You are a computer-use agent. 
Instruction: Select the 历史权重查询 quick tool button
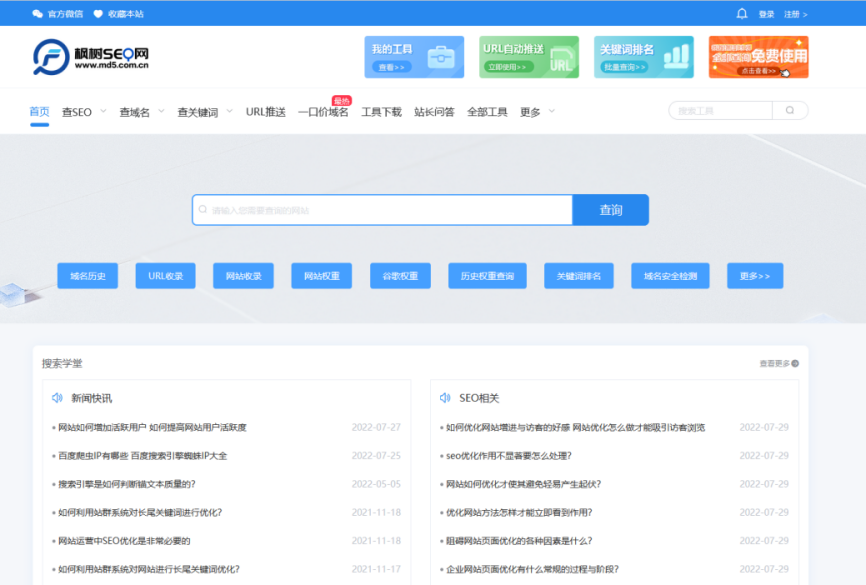488,276
